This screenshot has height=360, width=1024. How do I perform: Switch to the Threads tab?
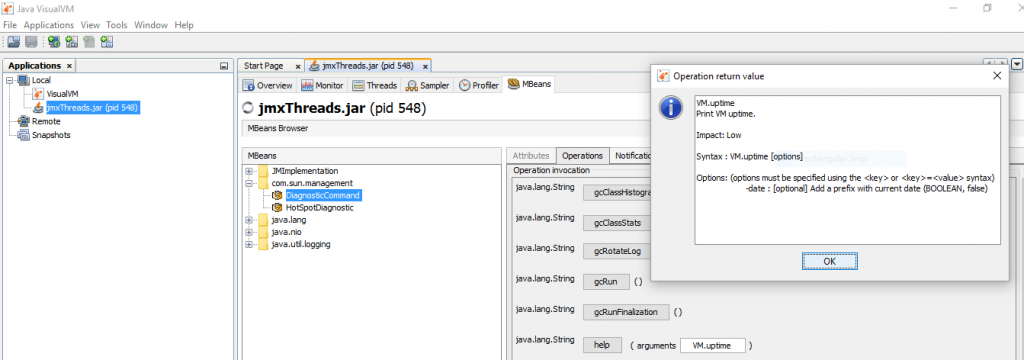[x=374, y=86]
